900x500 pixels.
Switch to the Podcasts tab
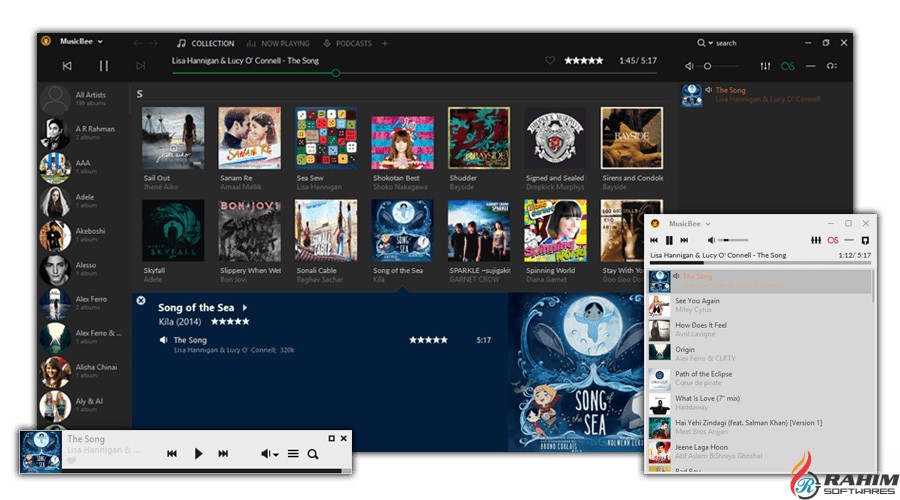(347, 43)
